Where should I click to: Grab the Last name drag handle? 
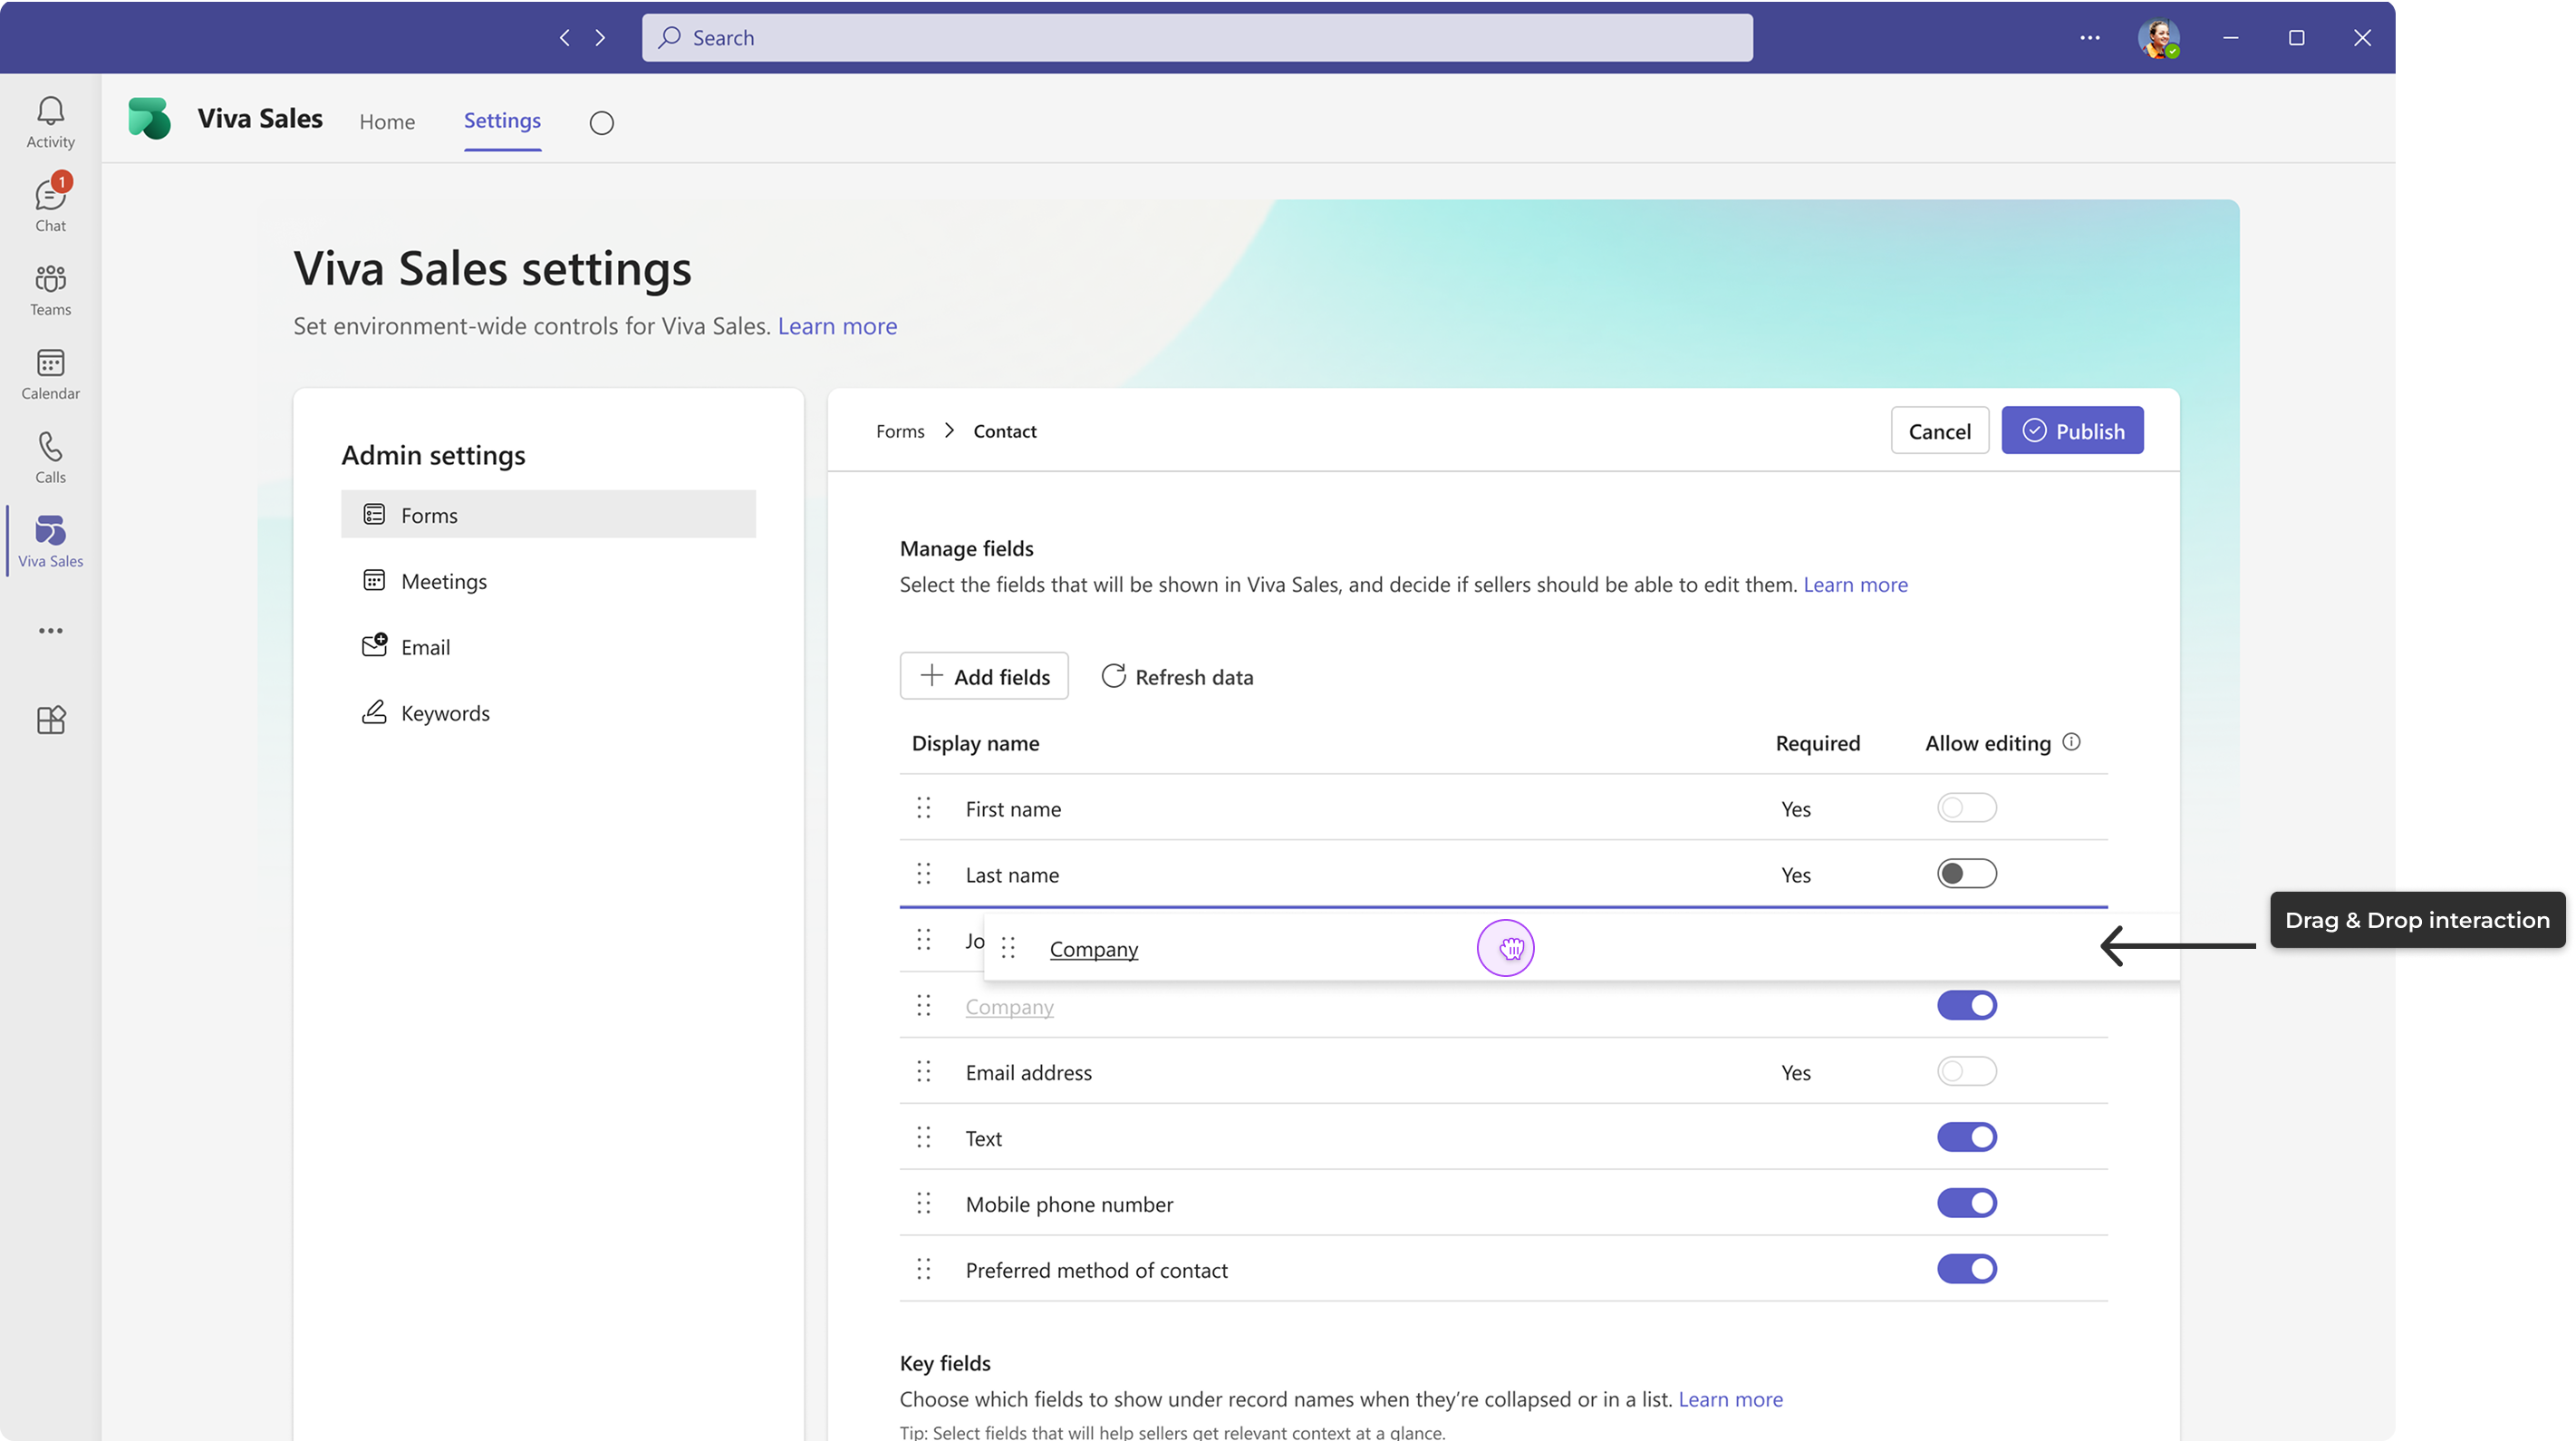(x=924, y=874)
